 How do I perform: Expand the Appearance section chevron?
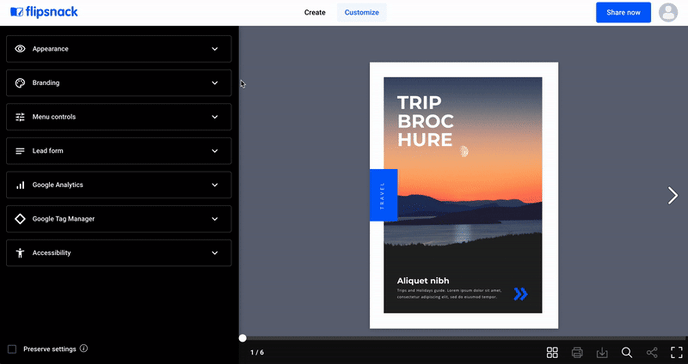[215, 49]
